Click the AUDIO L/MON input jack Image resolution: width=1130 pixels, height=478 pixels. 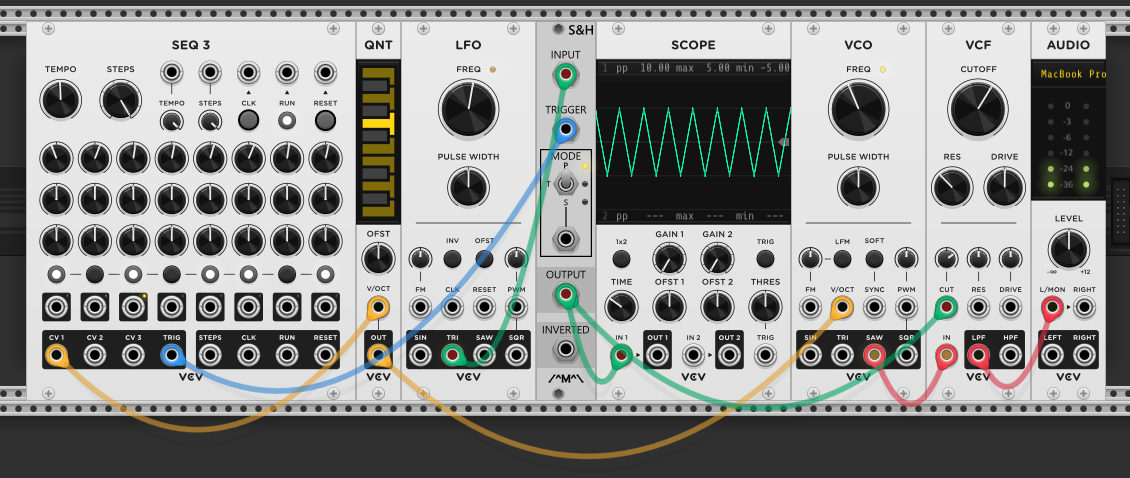pyautogui.click(x=1051, y=309)
